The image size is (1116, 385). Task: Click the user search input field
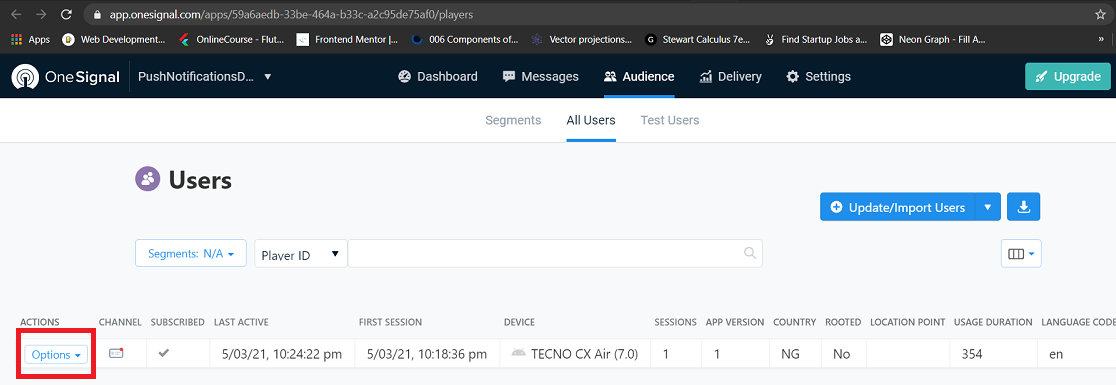pos(555,253)
